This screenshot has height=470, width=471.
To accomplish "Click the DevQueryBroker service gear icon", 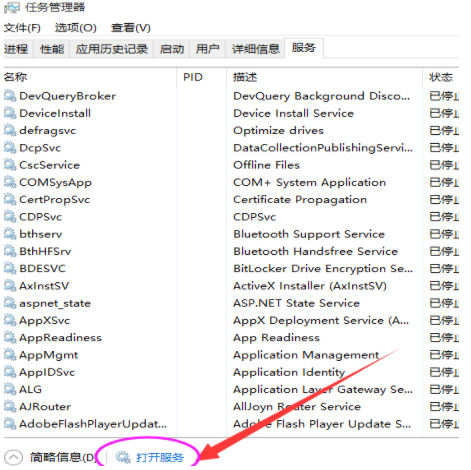I will pyautogui.click(x=10, y=96).
